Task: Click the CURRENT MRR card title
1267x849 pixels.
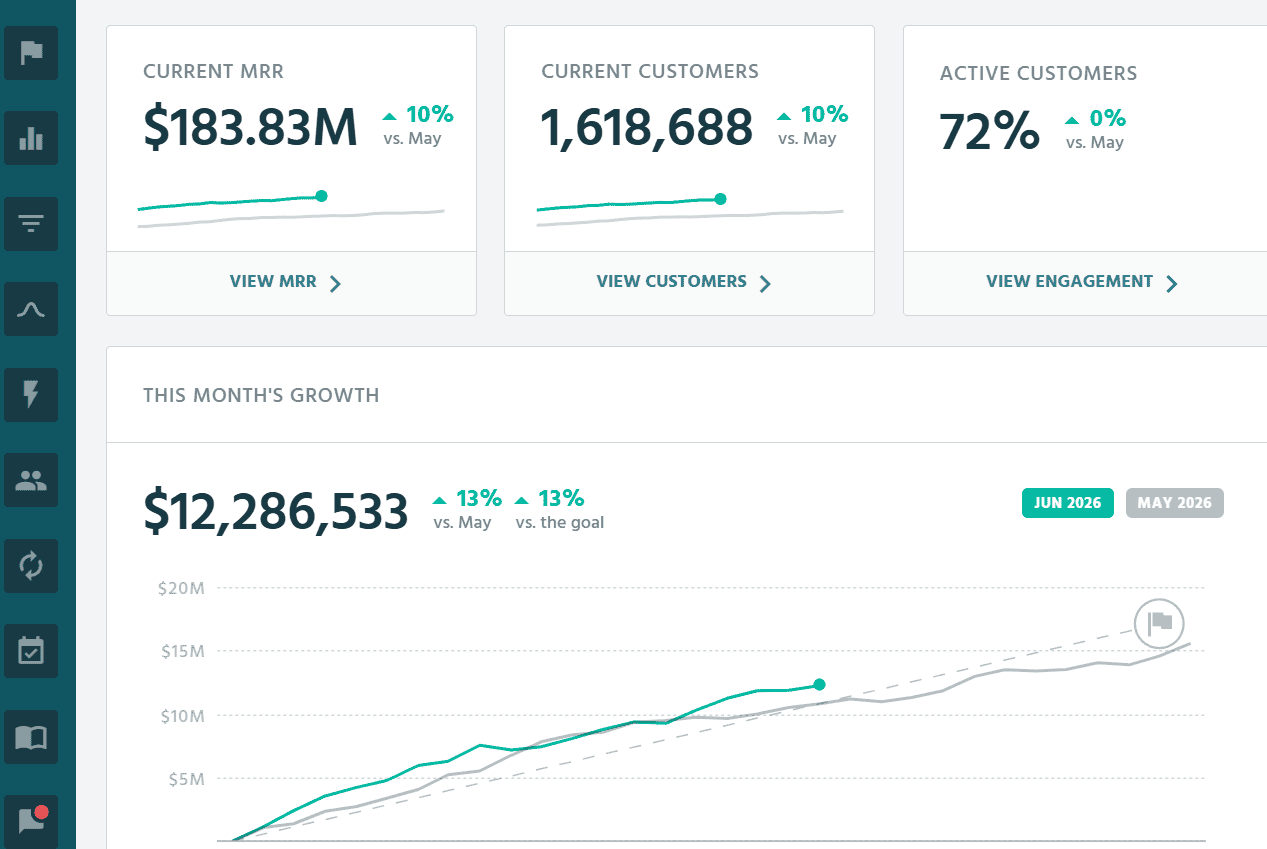Action: click(x=213, y=72)
